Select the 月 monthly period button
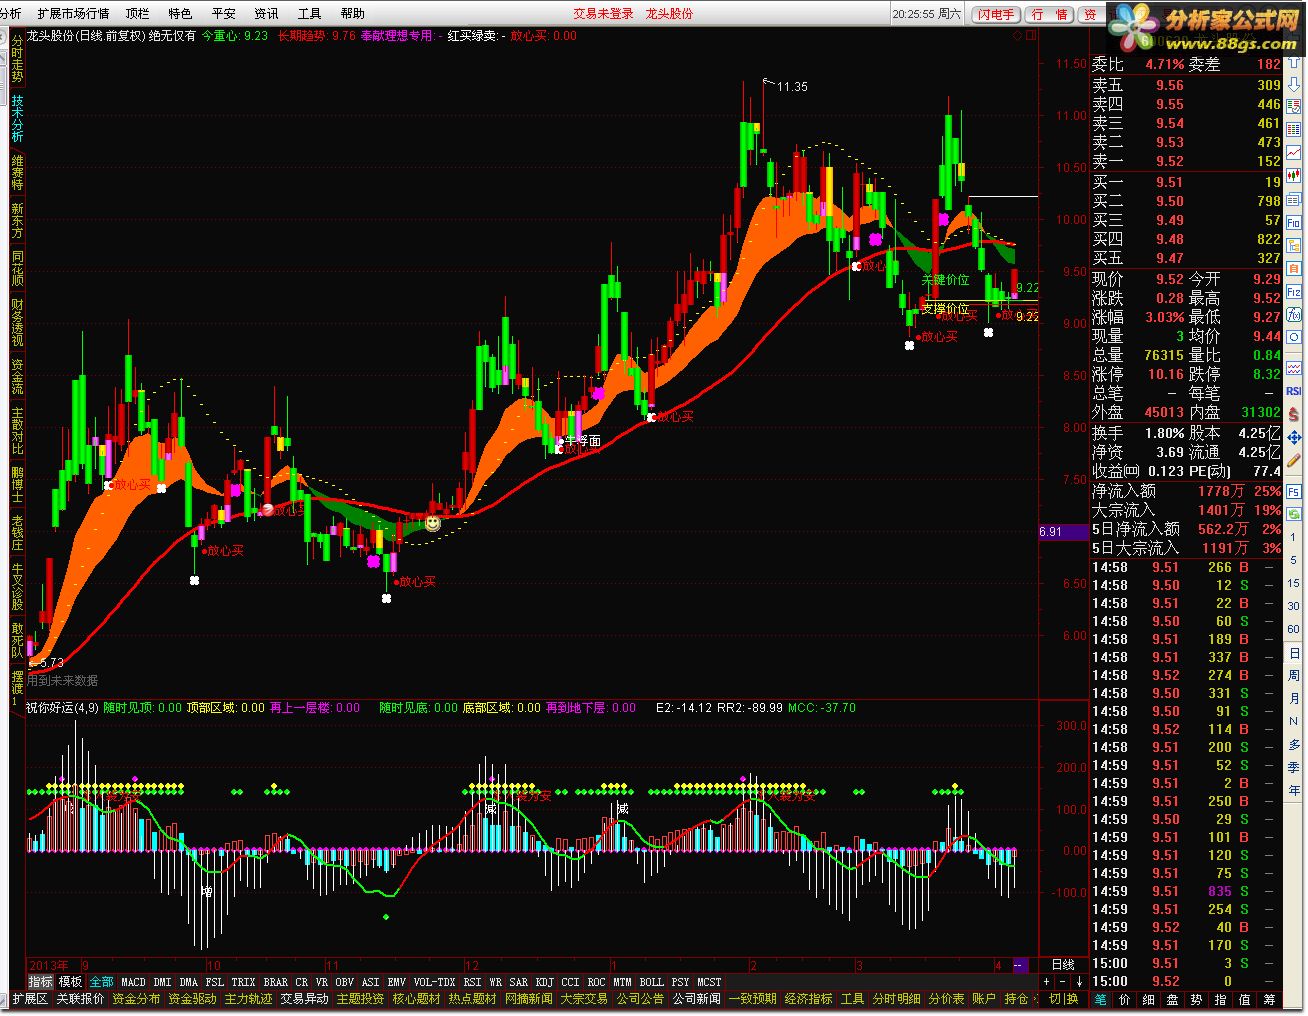 tap(1293, 698)
